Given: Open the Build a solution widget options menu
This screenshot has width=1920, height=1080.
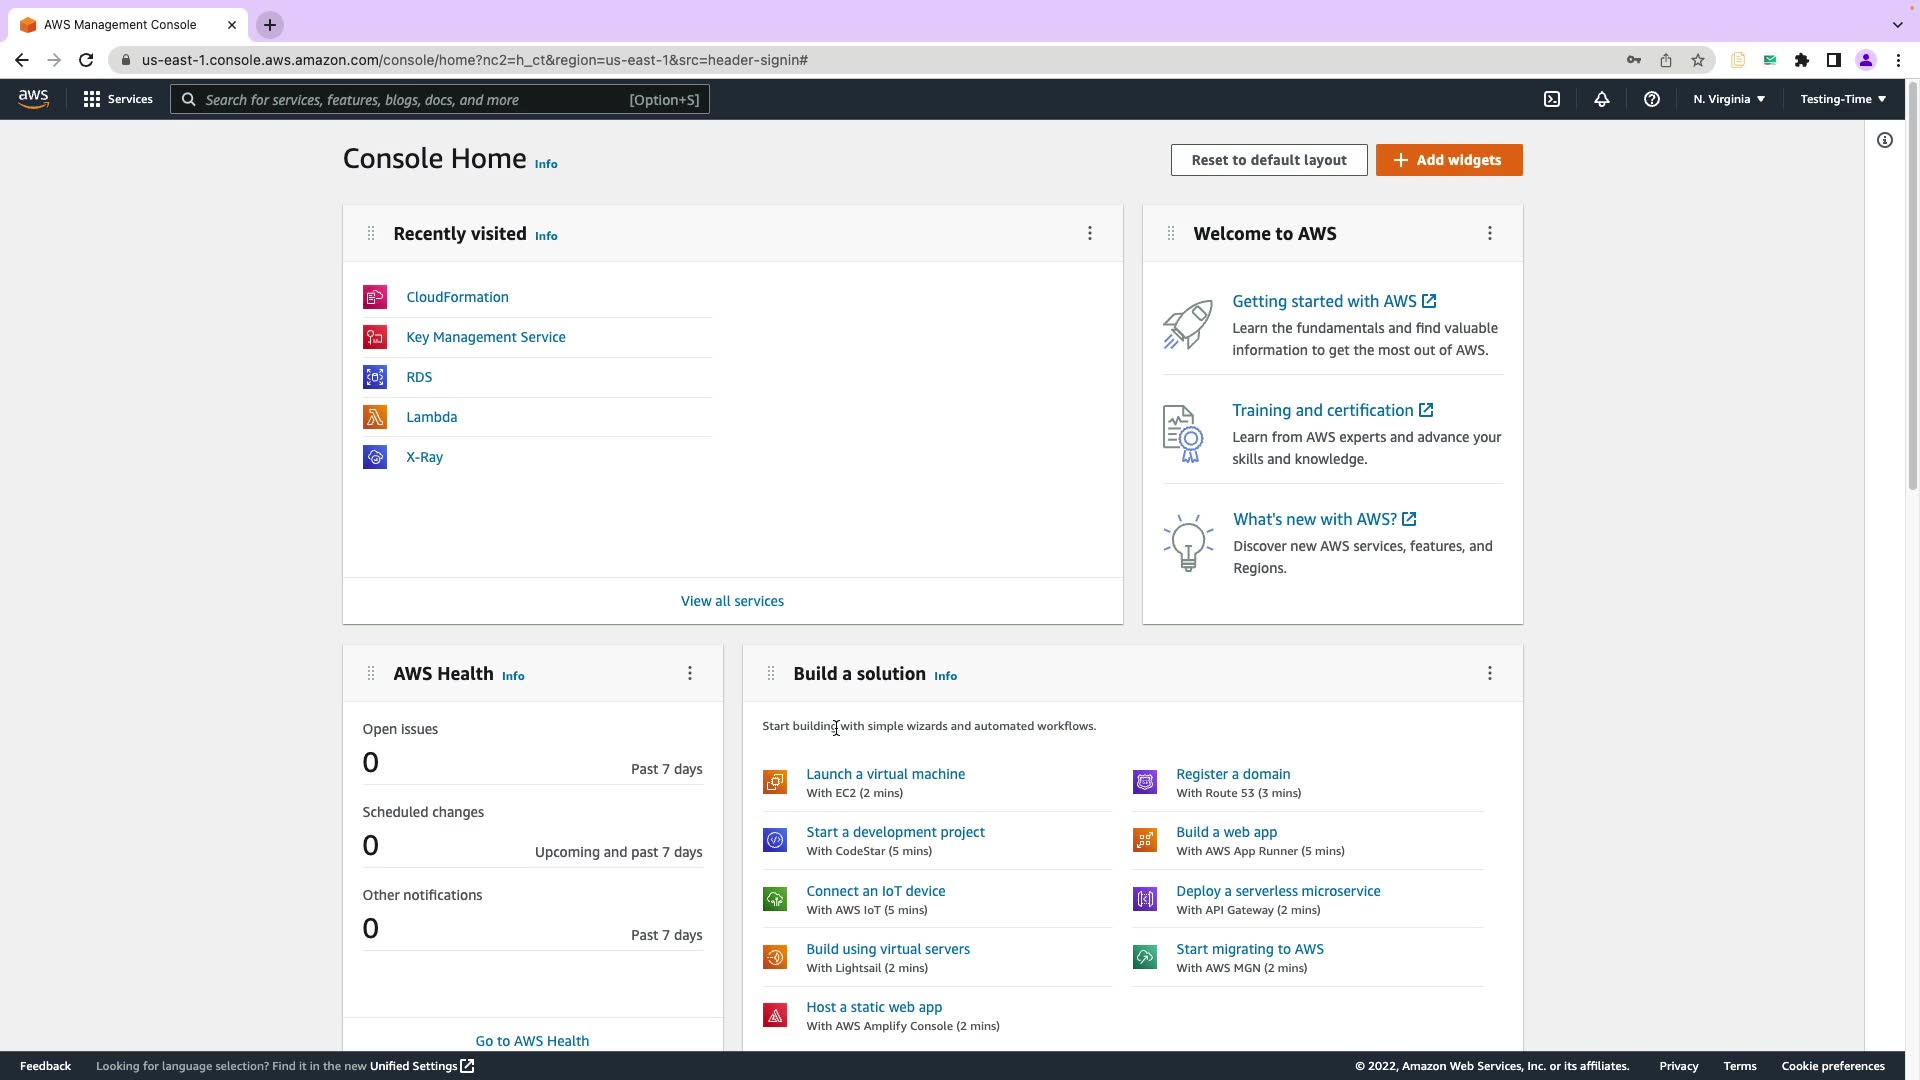Looking at the screenshot, I should click(1489, 674).
